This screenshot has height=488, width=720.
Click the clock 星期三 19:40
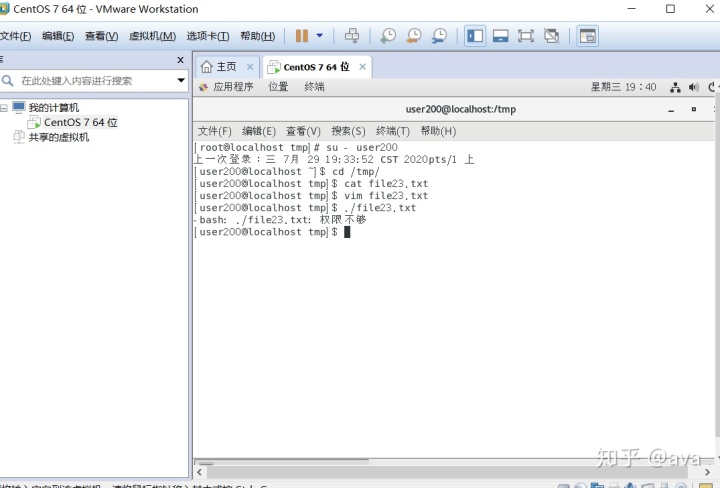[x=623, y=87]
